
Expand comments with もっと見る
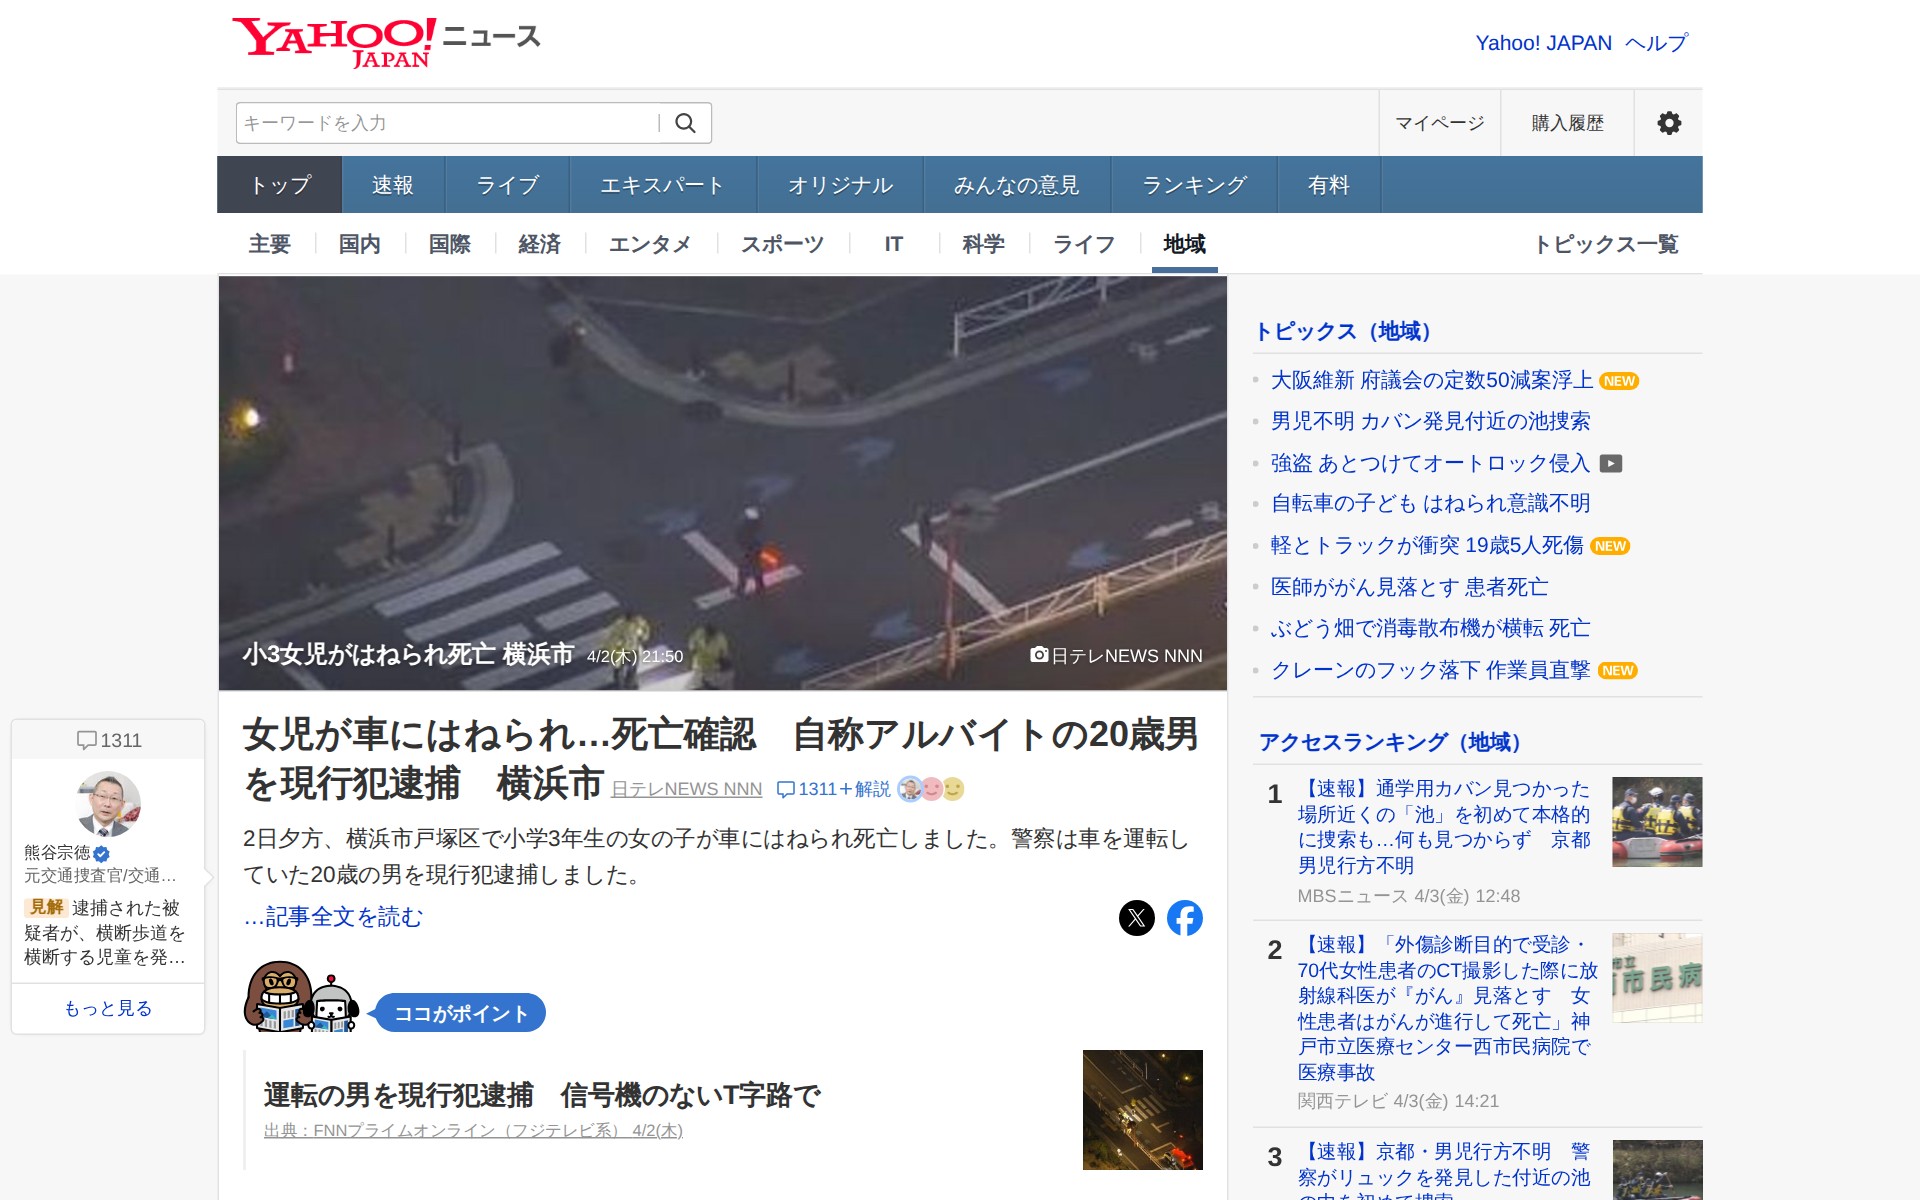108,1008
